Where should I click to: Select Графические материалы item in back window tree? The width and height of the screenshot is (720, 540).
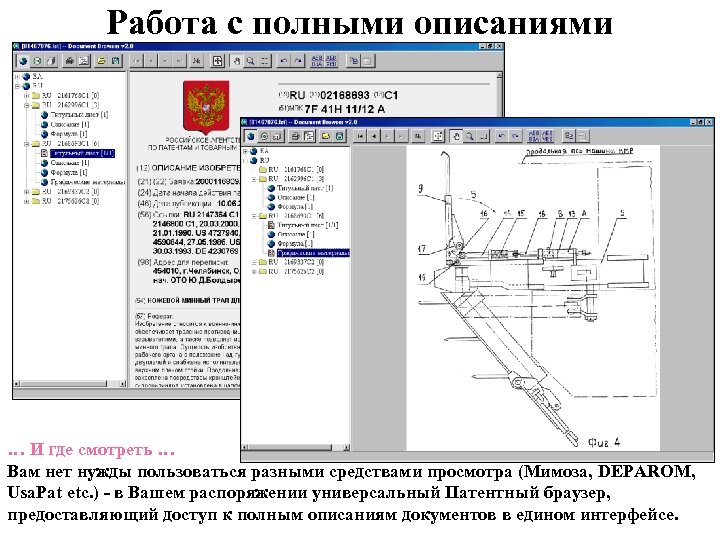(x=87, y=182)
